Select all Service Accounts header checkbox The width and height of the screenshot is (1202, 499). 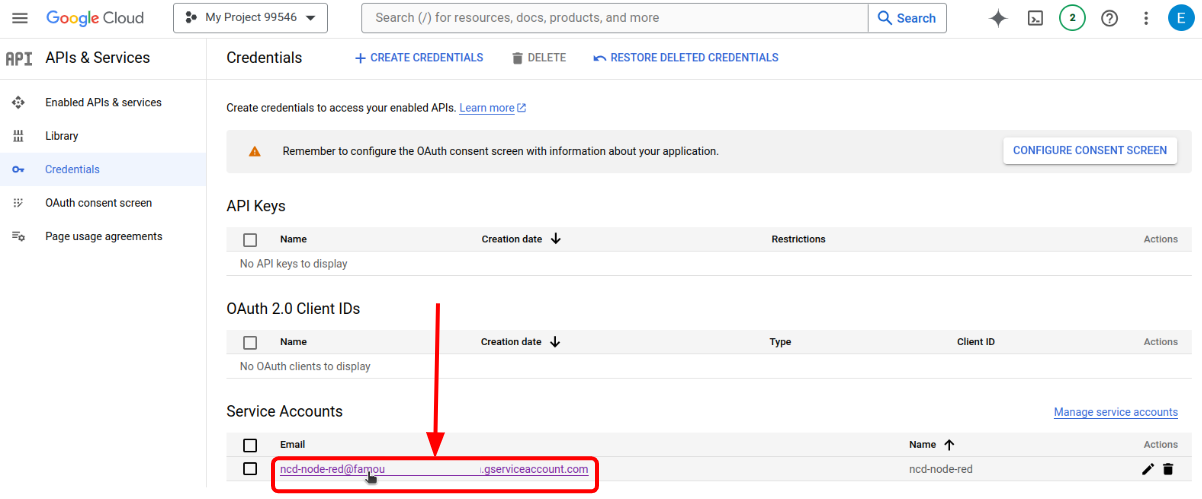click(250, 445)
